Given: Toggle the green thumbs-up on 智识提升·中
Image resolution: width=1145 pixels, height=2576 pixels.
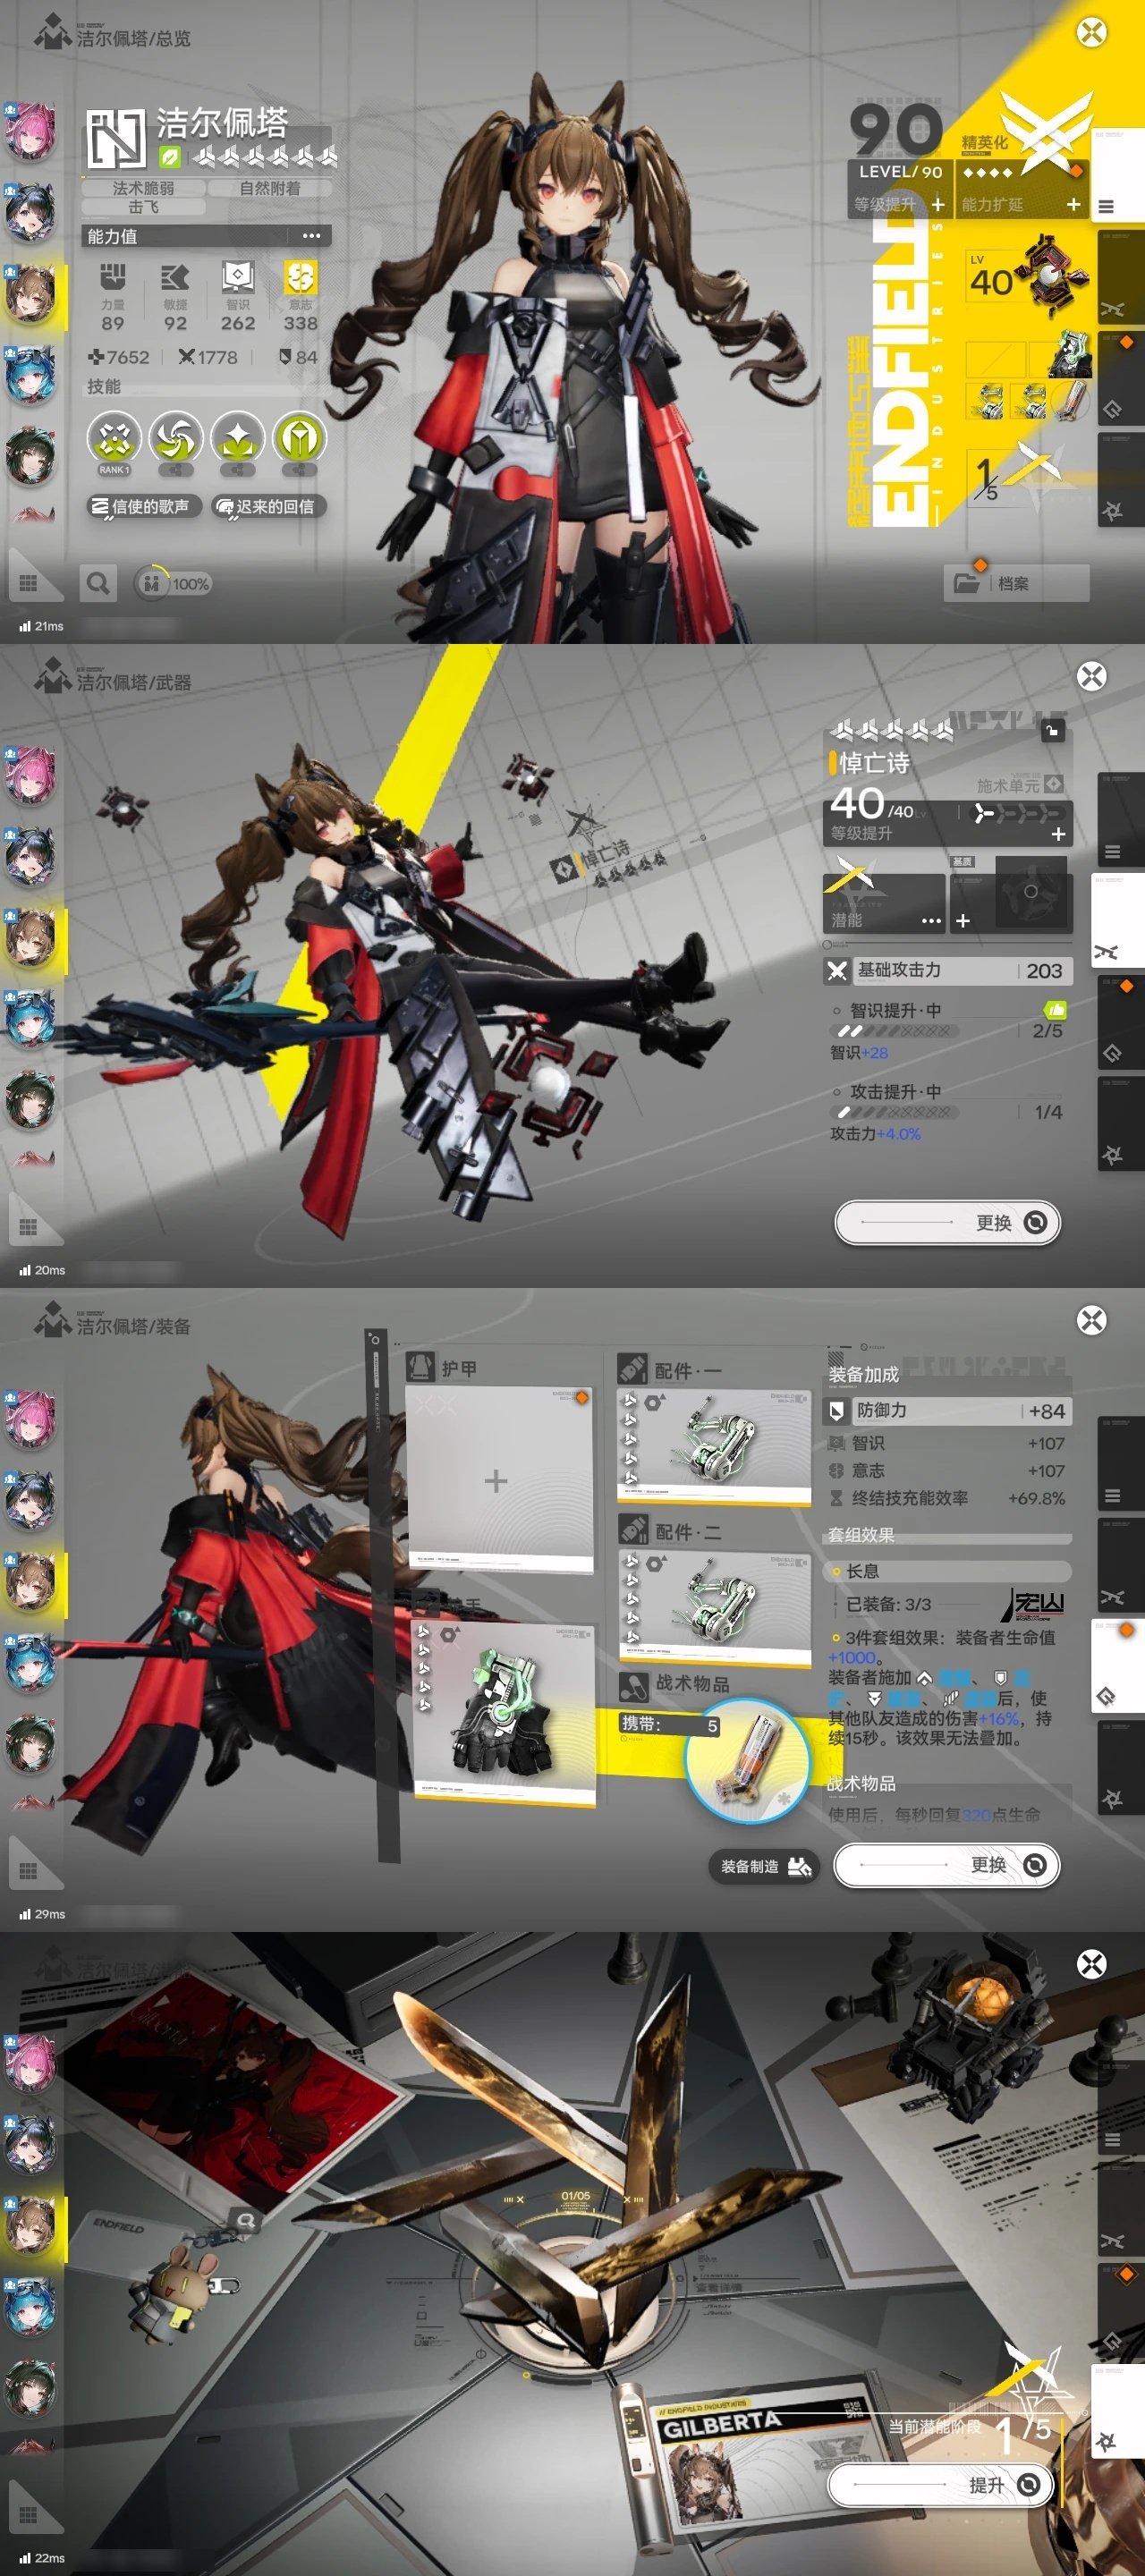Looking at the screenshot, I should (x=1054, y=1010).
